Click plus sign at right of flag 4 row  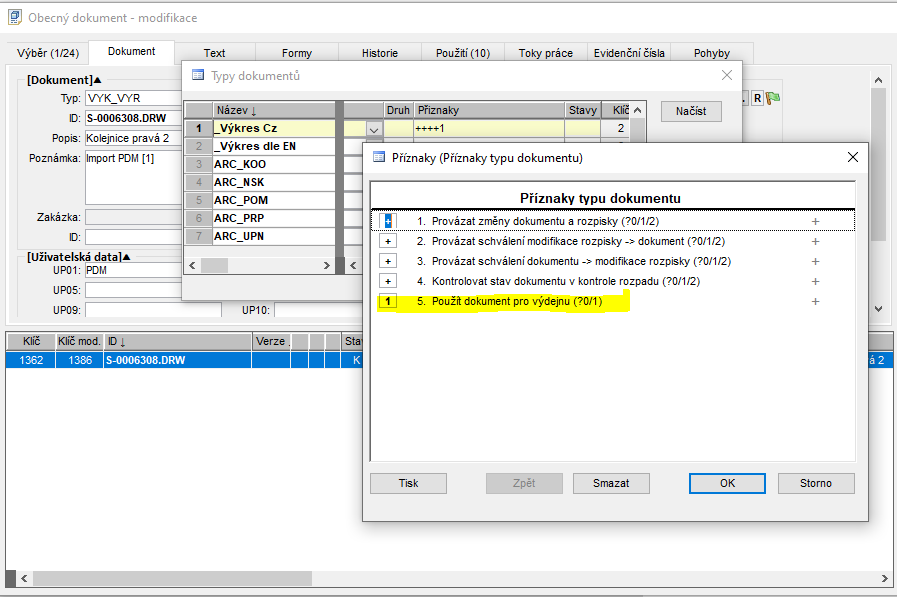[x=815, y=281]
